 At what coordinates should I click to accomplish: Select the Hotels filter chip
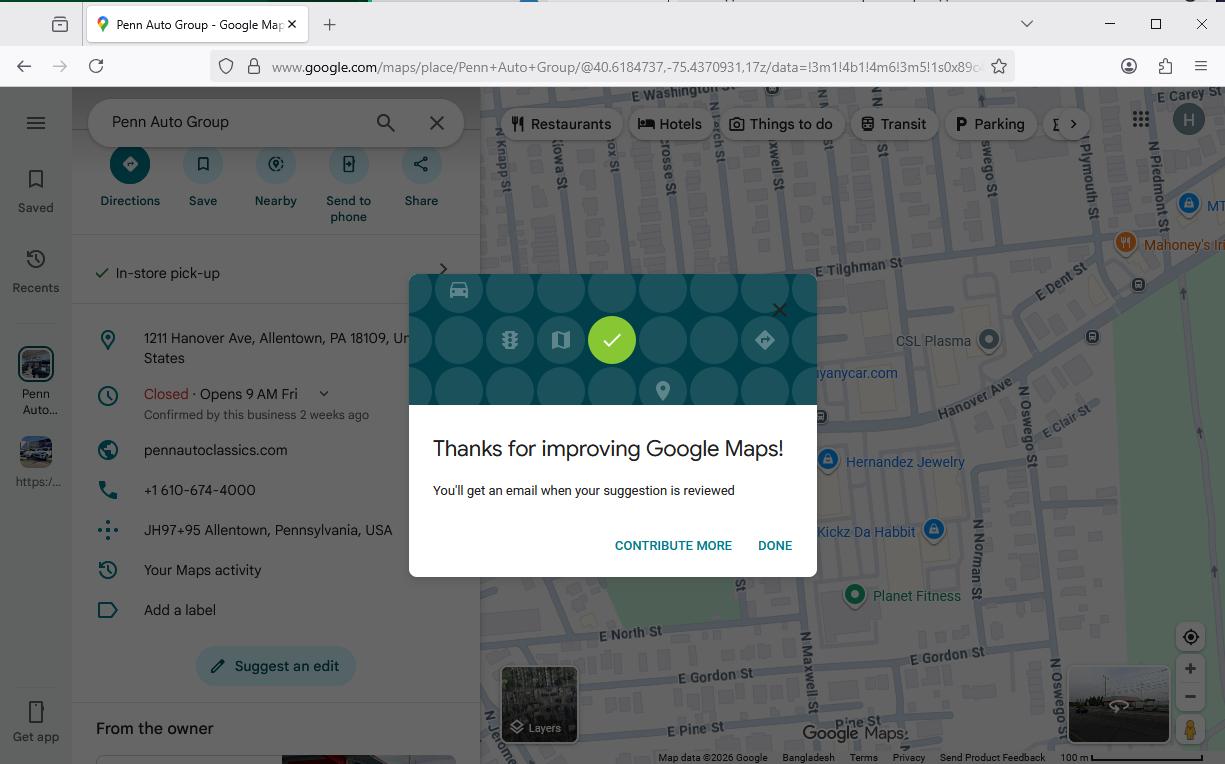[x=670, y=124]
